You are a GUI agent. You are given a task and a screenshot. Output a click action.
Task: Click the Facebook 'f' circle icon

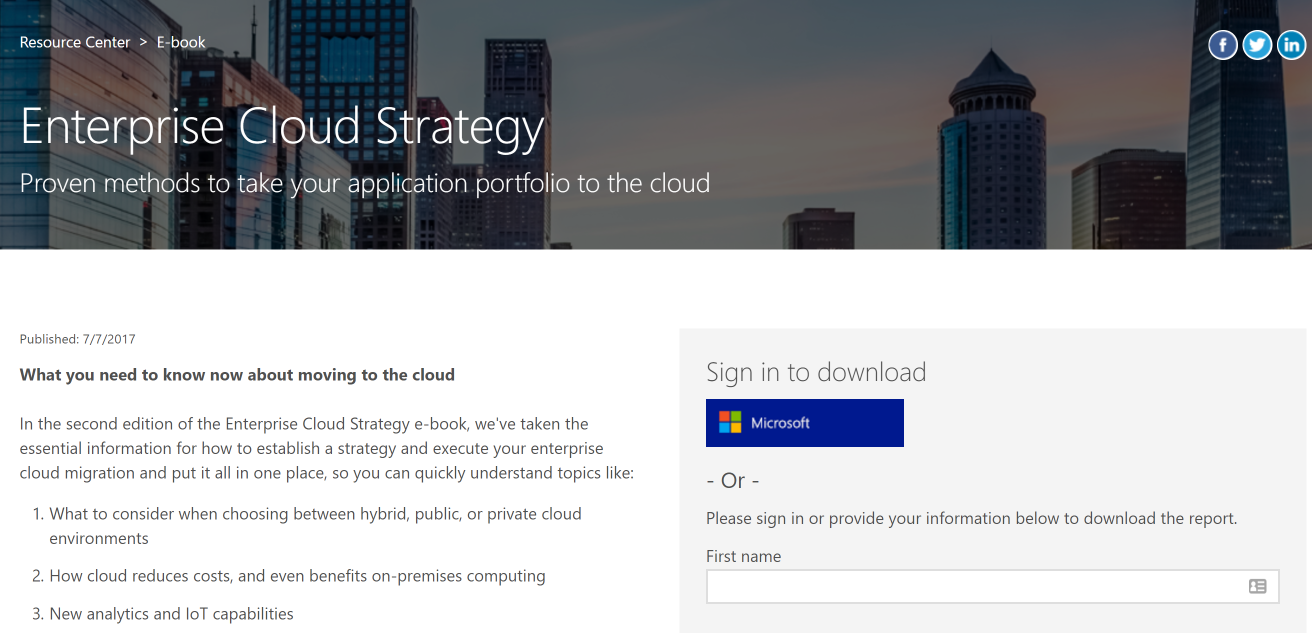1223,45
